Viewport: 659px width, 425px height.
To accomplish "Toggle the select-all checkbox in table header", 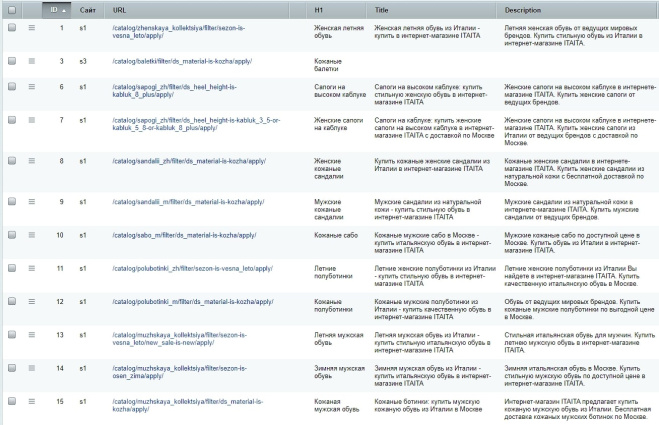I will coord(12,9).
